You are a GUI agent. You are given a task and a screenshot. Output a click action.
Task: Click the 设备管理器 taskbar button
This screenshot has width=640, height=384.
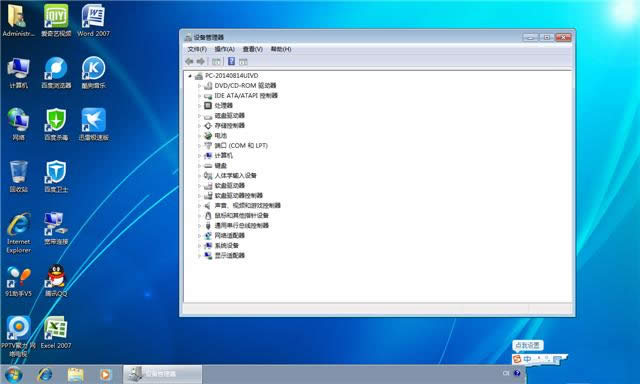point(162,374)
